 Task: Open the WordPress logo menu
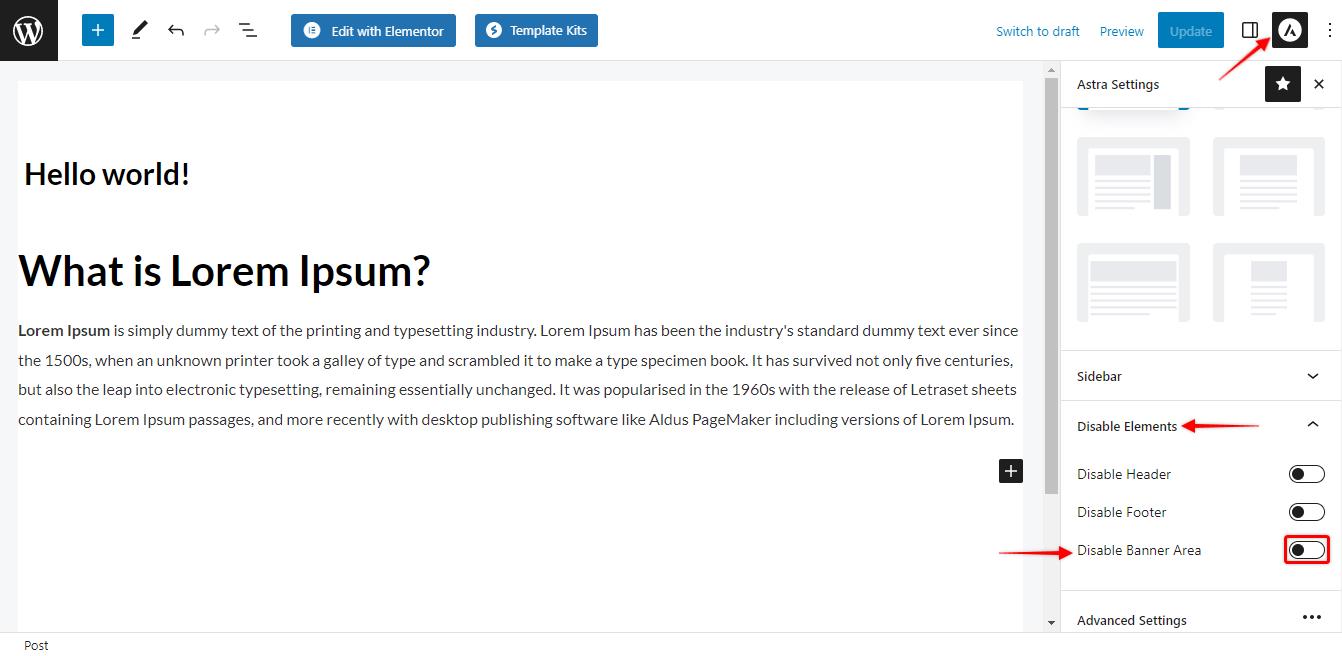click(x=29, y=30)
